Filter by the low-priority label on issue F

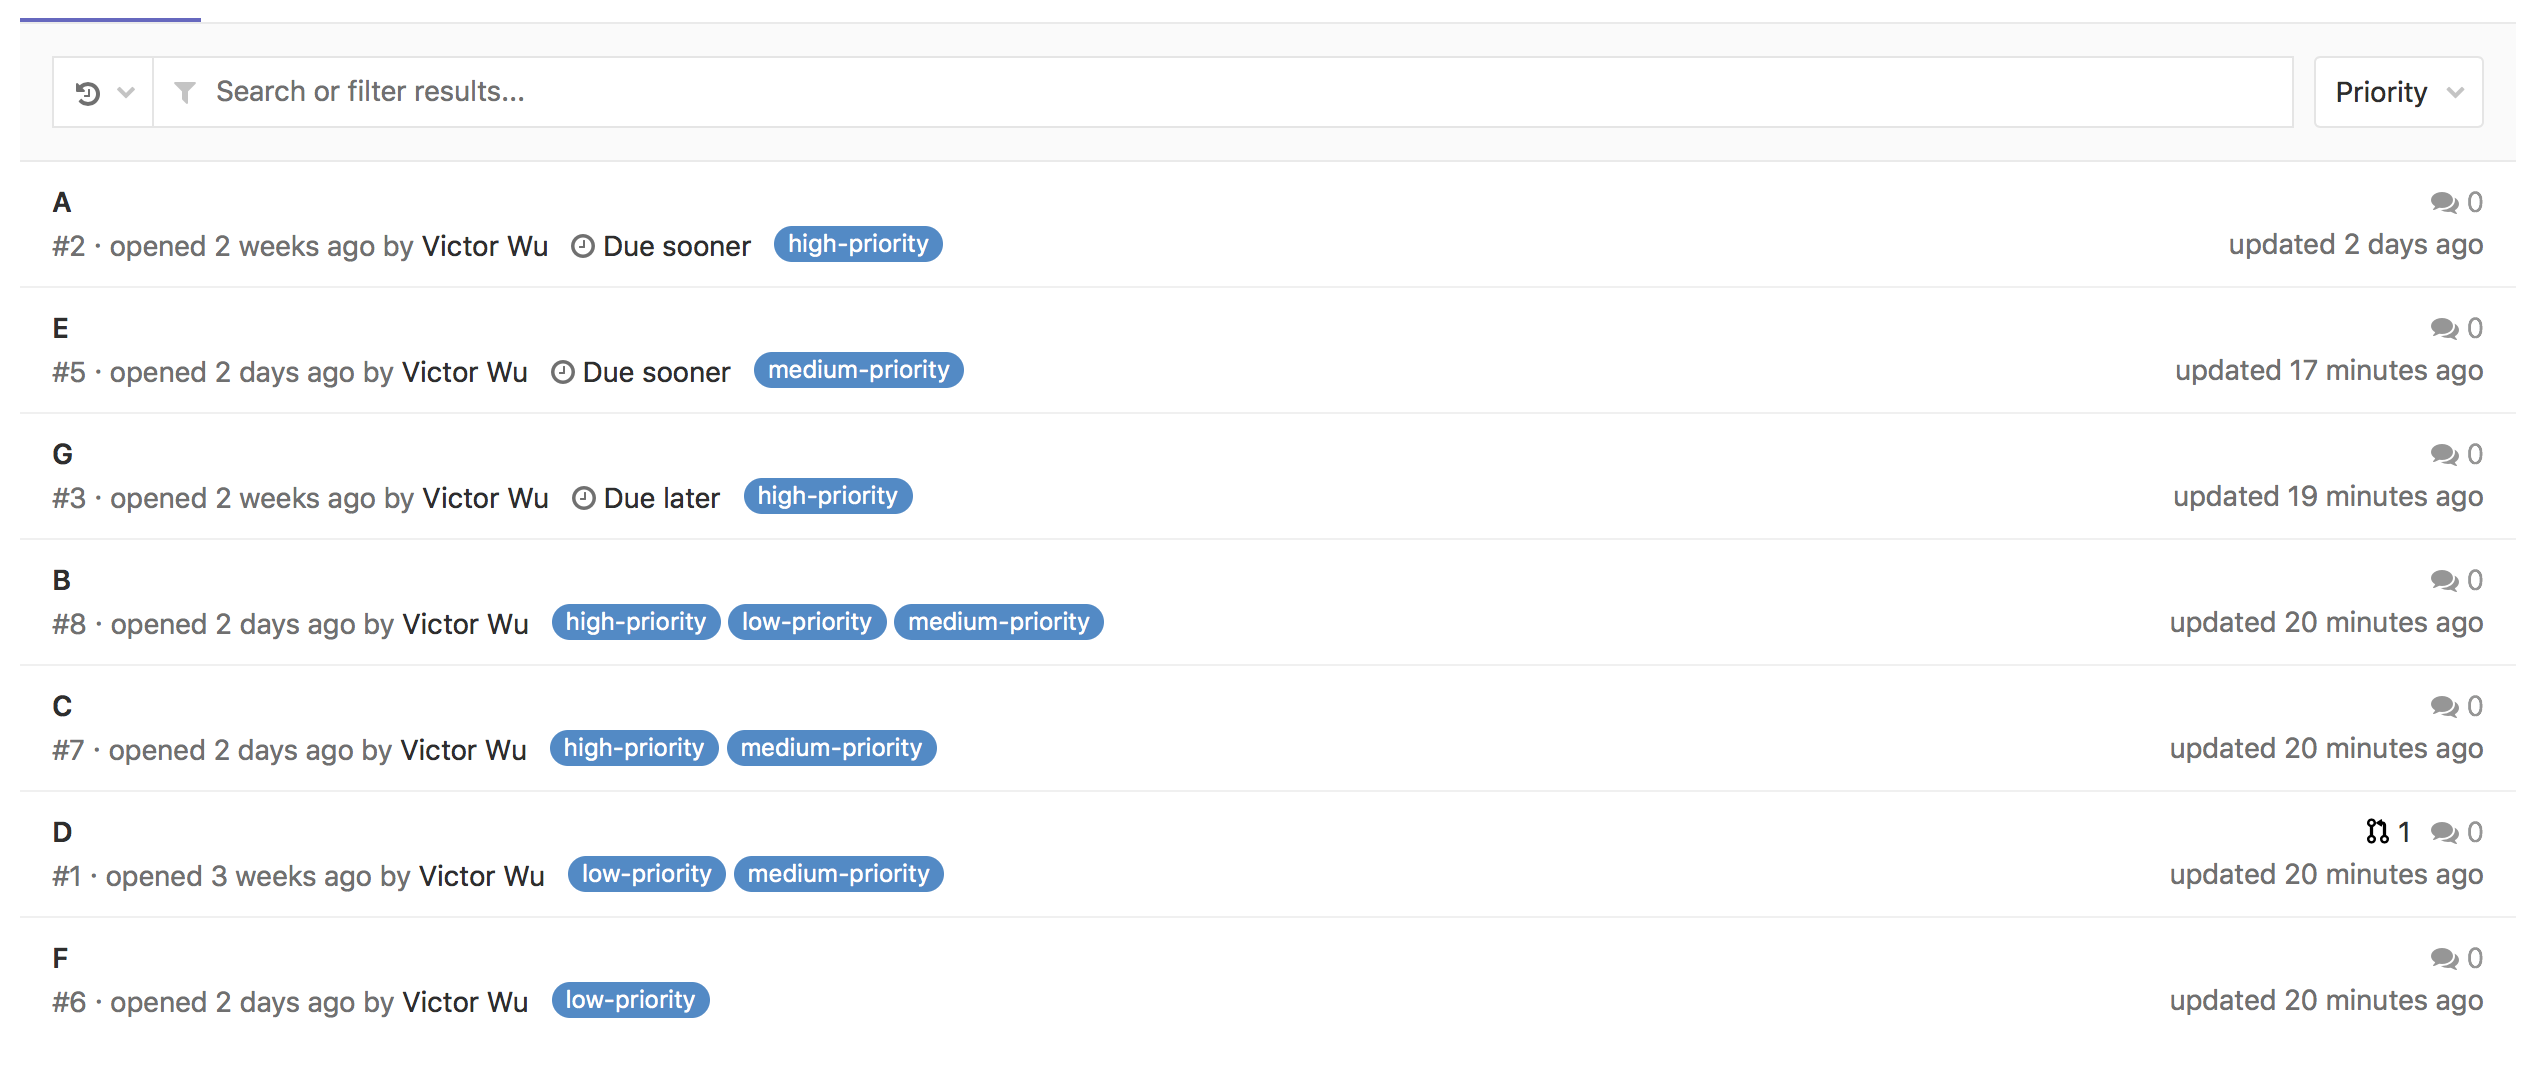pyautogui.click(x=630, y=1000)
